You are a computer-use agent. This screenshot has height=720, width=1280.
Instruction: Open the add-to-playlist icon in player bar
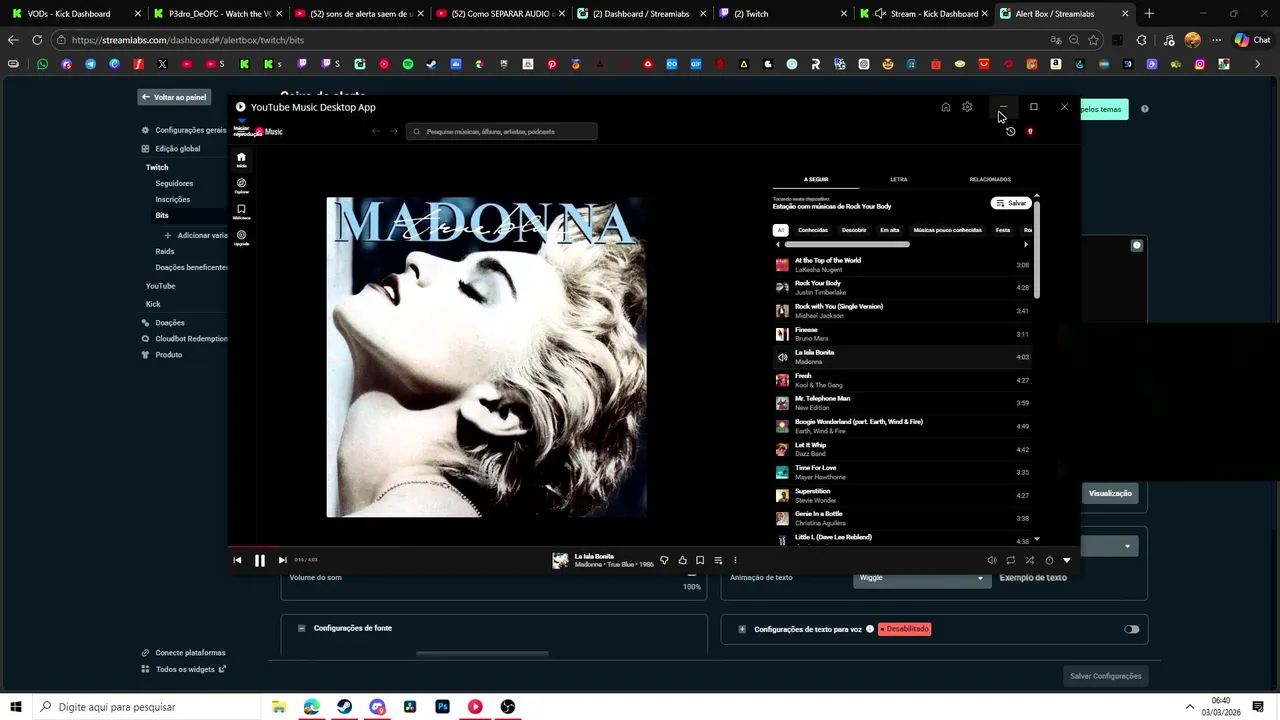(x=718, y=560)
